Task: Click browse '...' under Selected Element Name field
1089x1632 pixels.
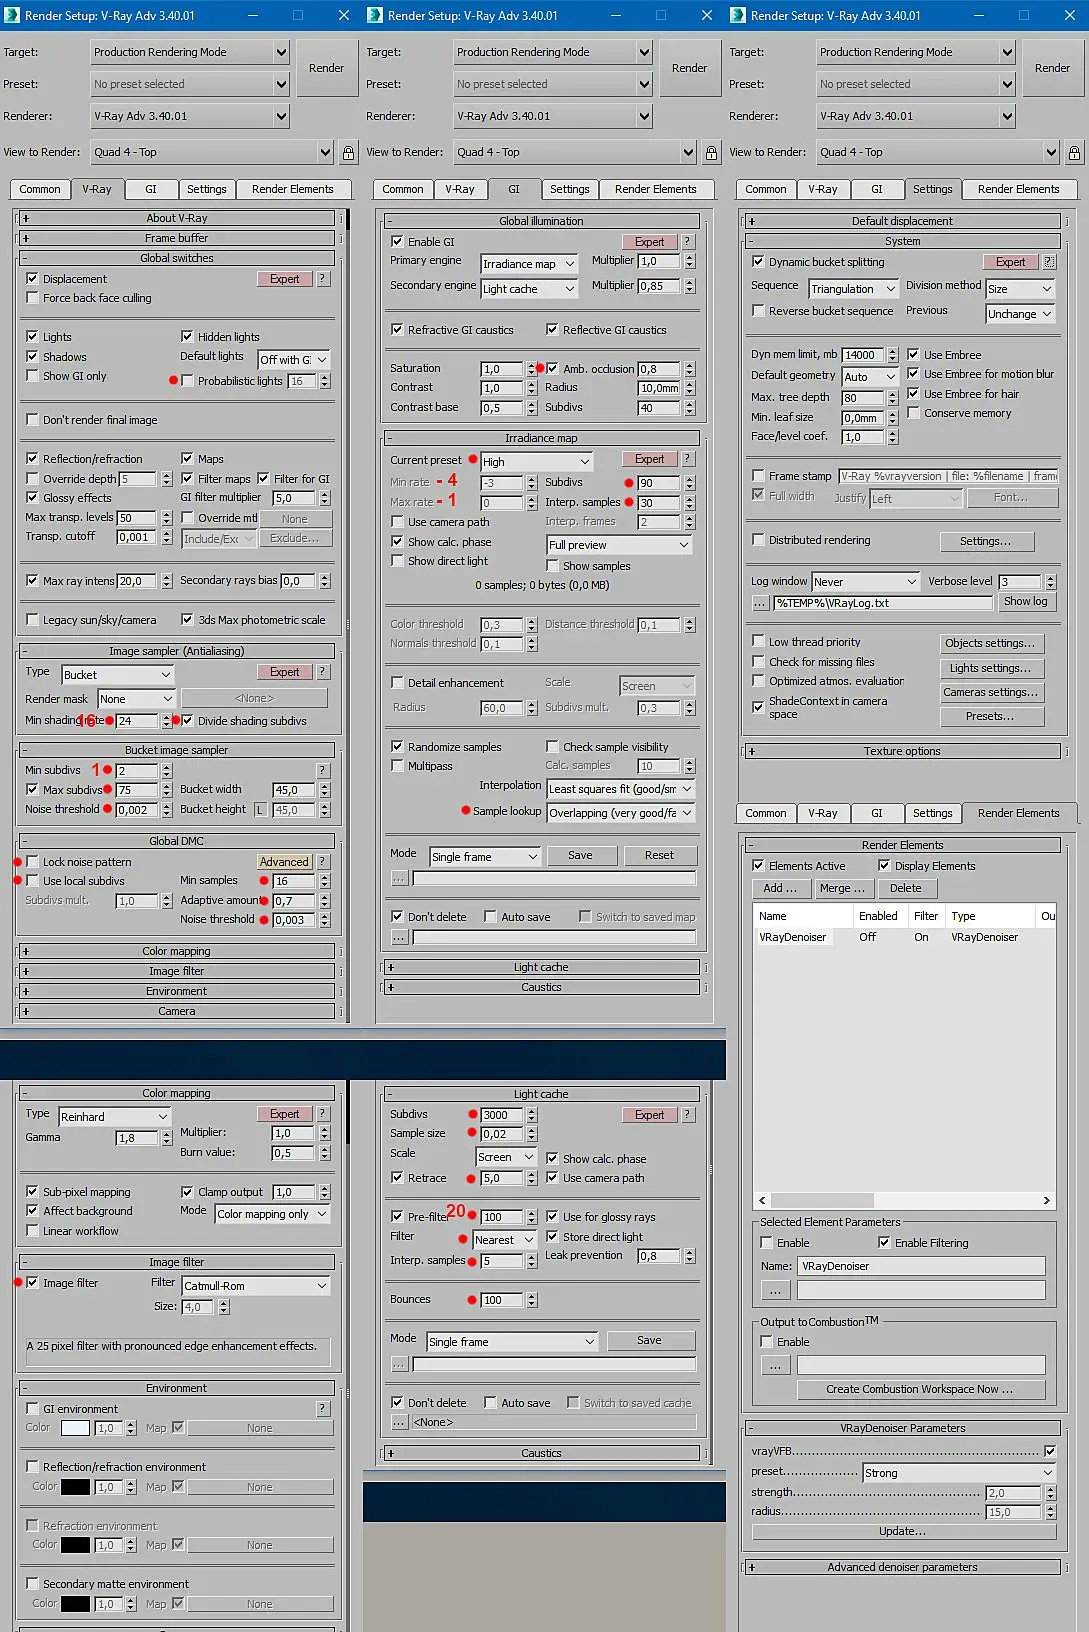Action: [775, 1291]
